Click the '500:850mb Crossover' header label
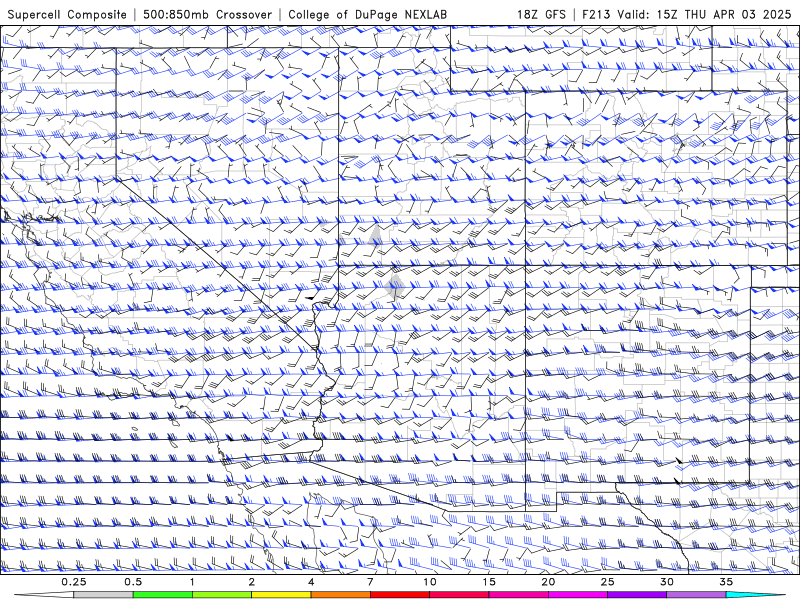The height and width of the screenshot is (600, 800). (208, 14)
